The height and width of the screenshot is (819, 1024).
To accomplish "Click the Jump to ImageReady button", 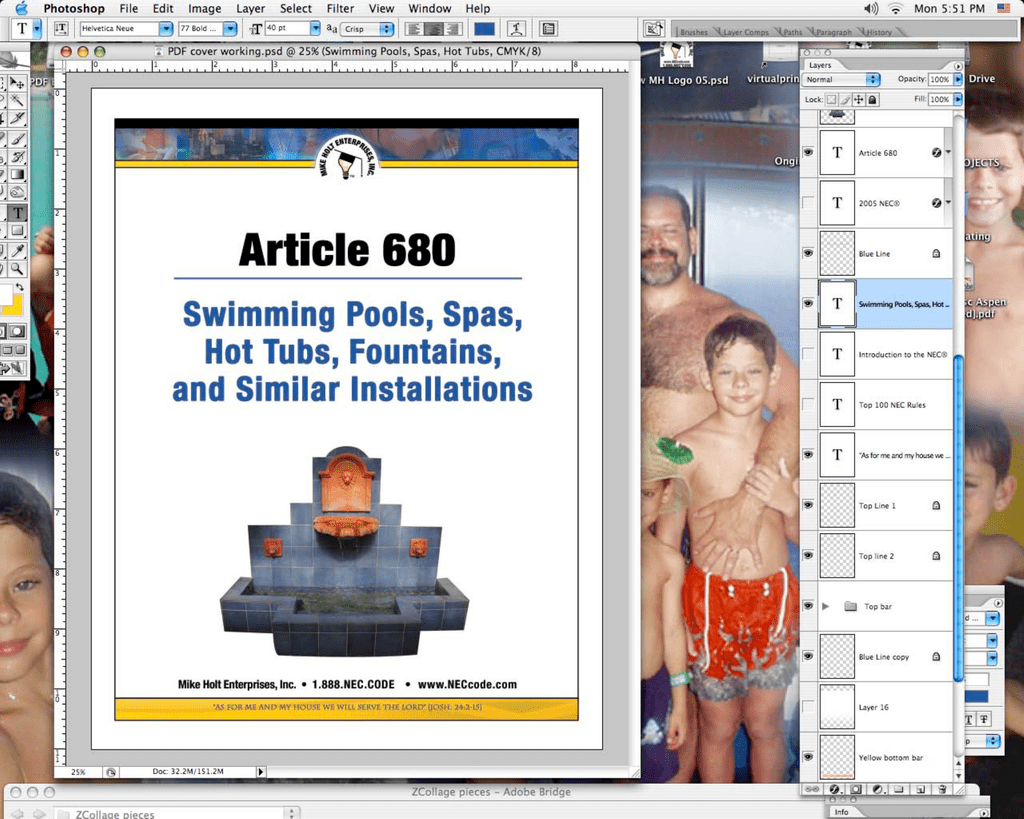I will click(12, 369).
